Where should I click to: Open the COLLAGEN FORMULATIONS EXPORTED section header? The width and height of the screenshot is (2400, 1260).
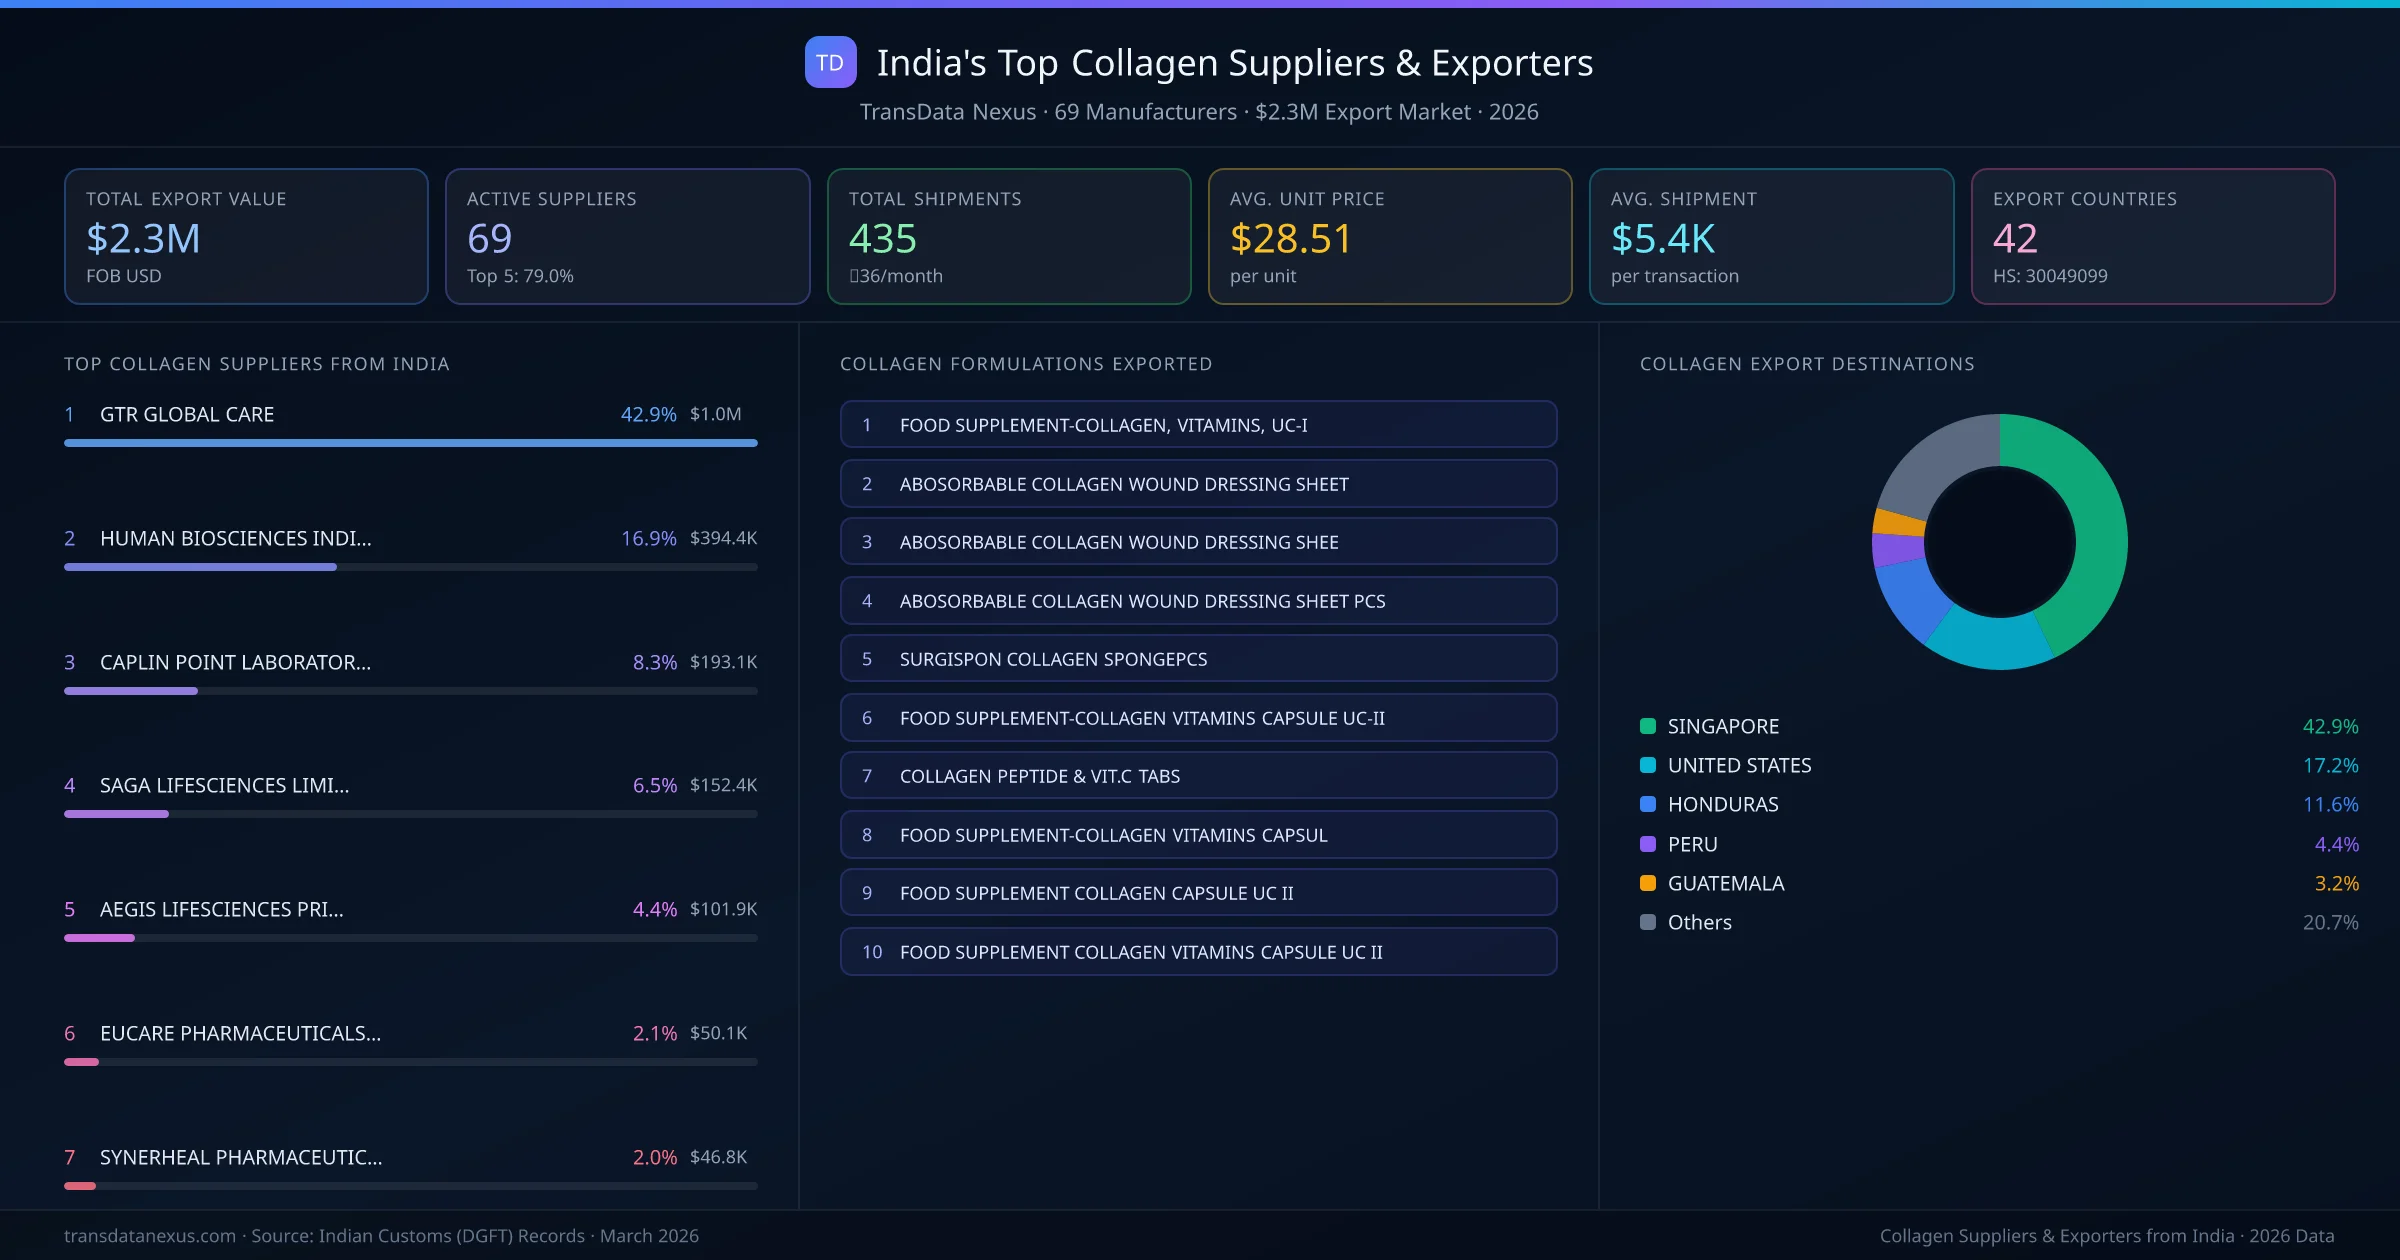click(x=1027, y=364)
